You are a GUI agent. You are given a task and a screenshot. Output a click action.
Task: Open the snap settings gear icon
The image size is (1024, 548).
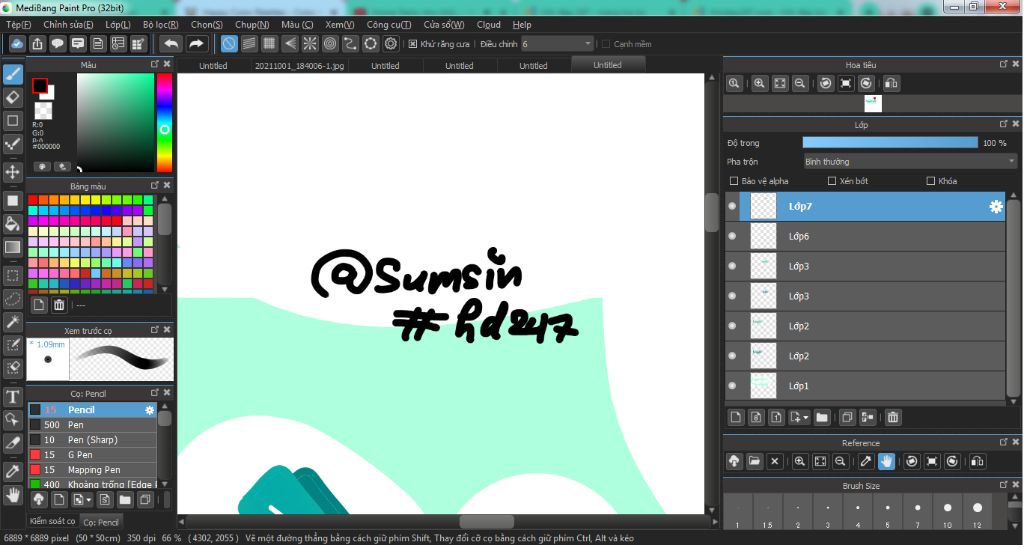click(x=391, y=44)
